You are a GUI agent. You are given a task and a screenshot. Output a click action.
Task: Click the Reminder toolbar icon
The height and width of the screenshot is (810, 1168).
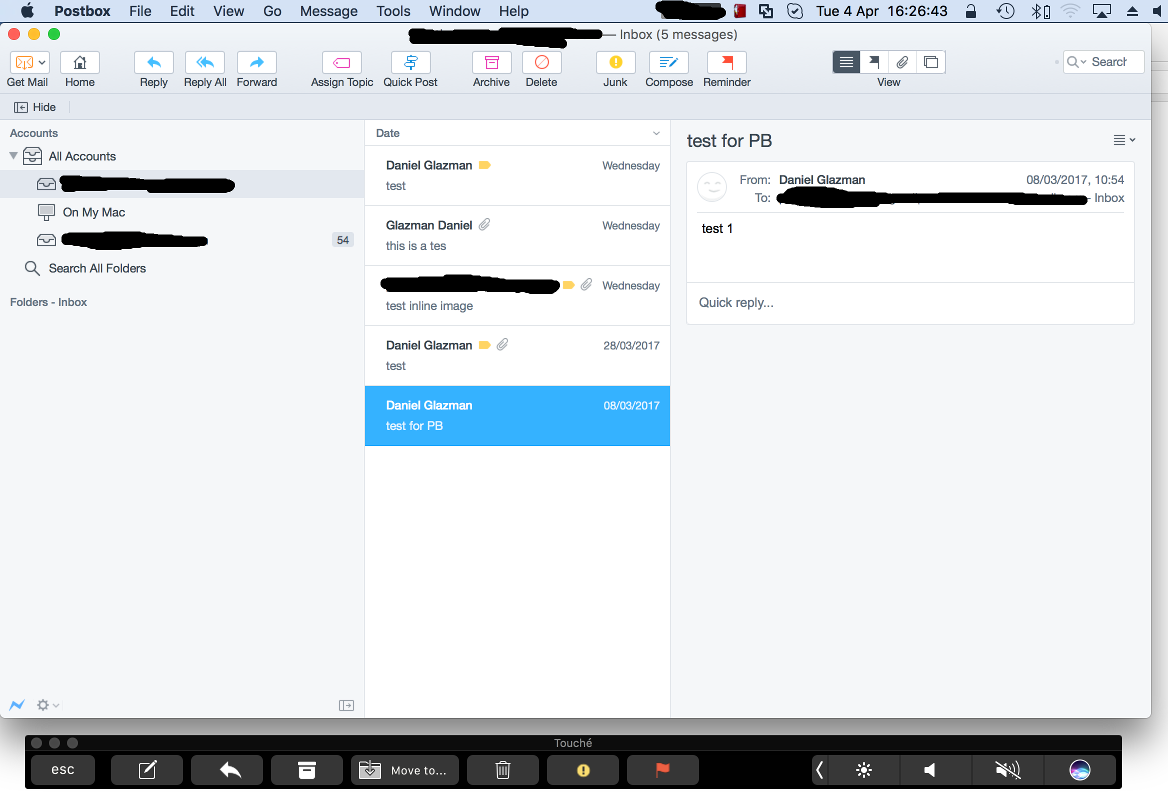726,62
